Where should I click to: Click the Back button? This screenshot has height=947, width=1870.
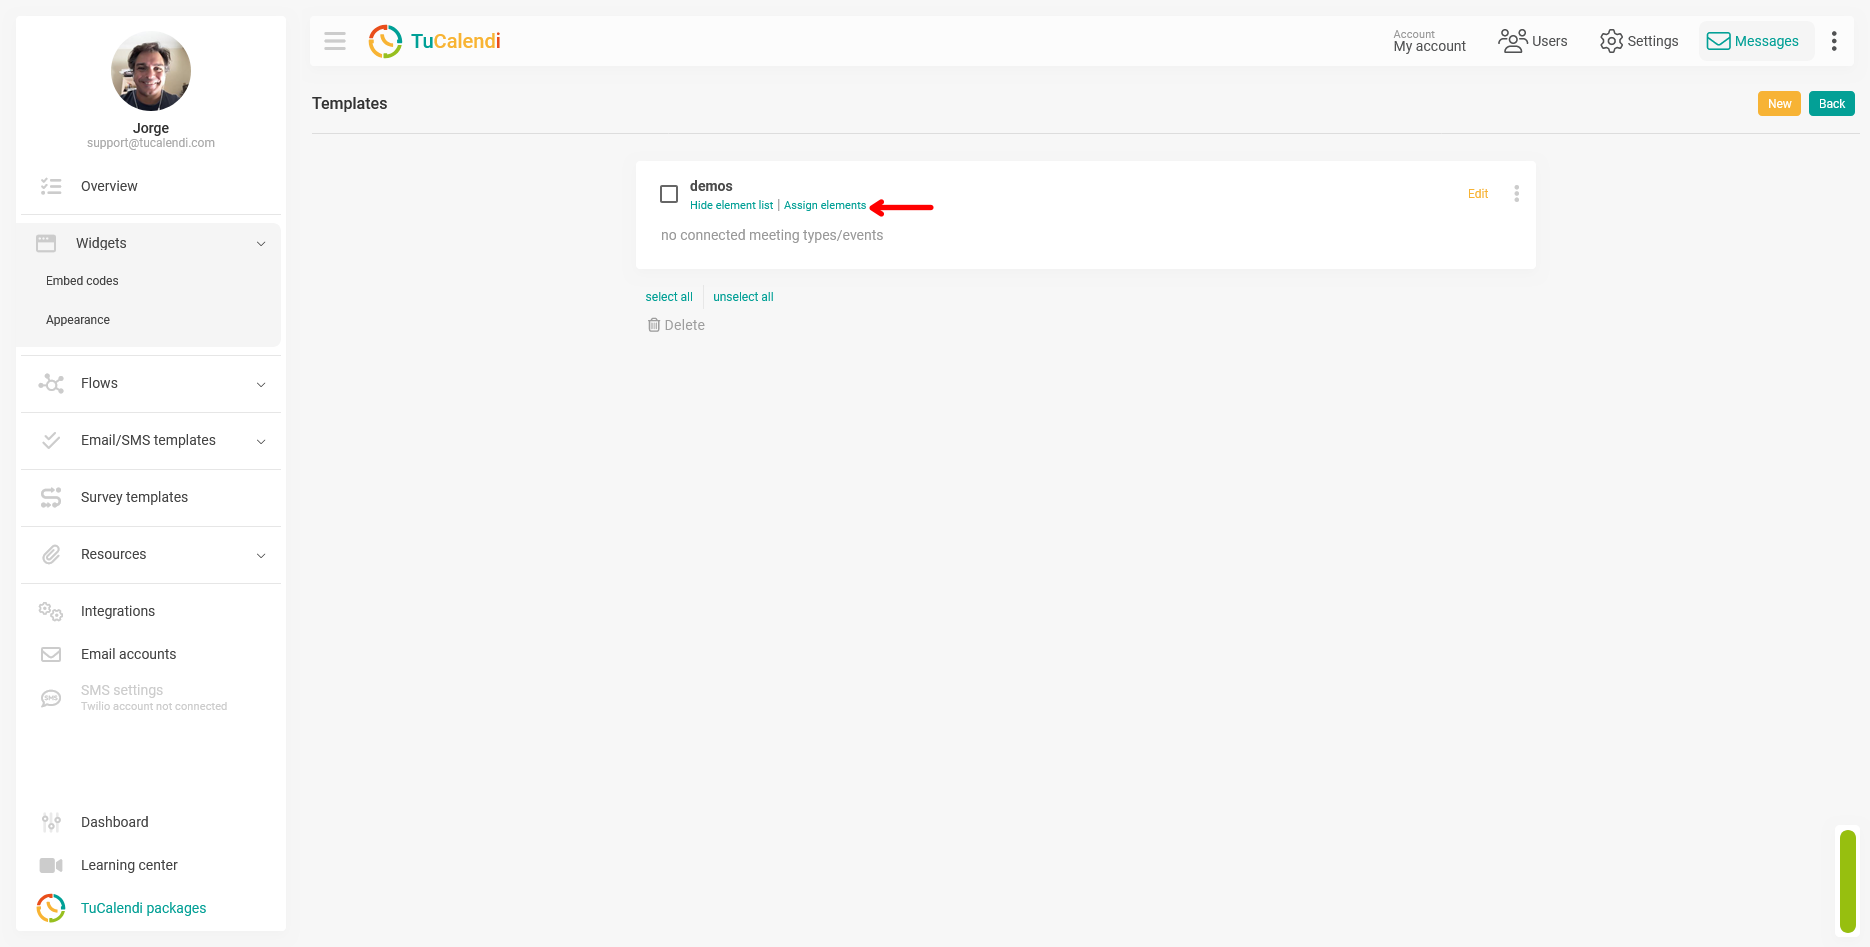[x=1831, y=104]
